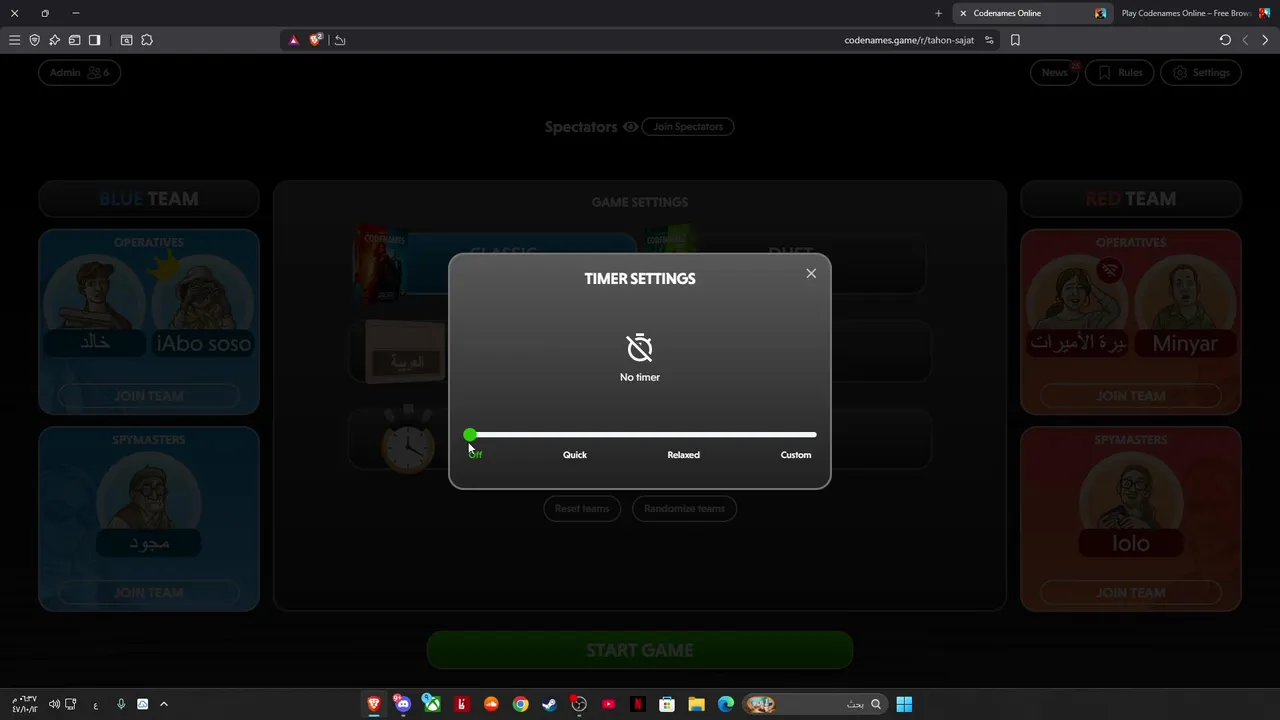Switch to the Codenames Online tab
1280x720 pixels.
pos(1032,13)
